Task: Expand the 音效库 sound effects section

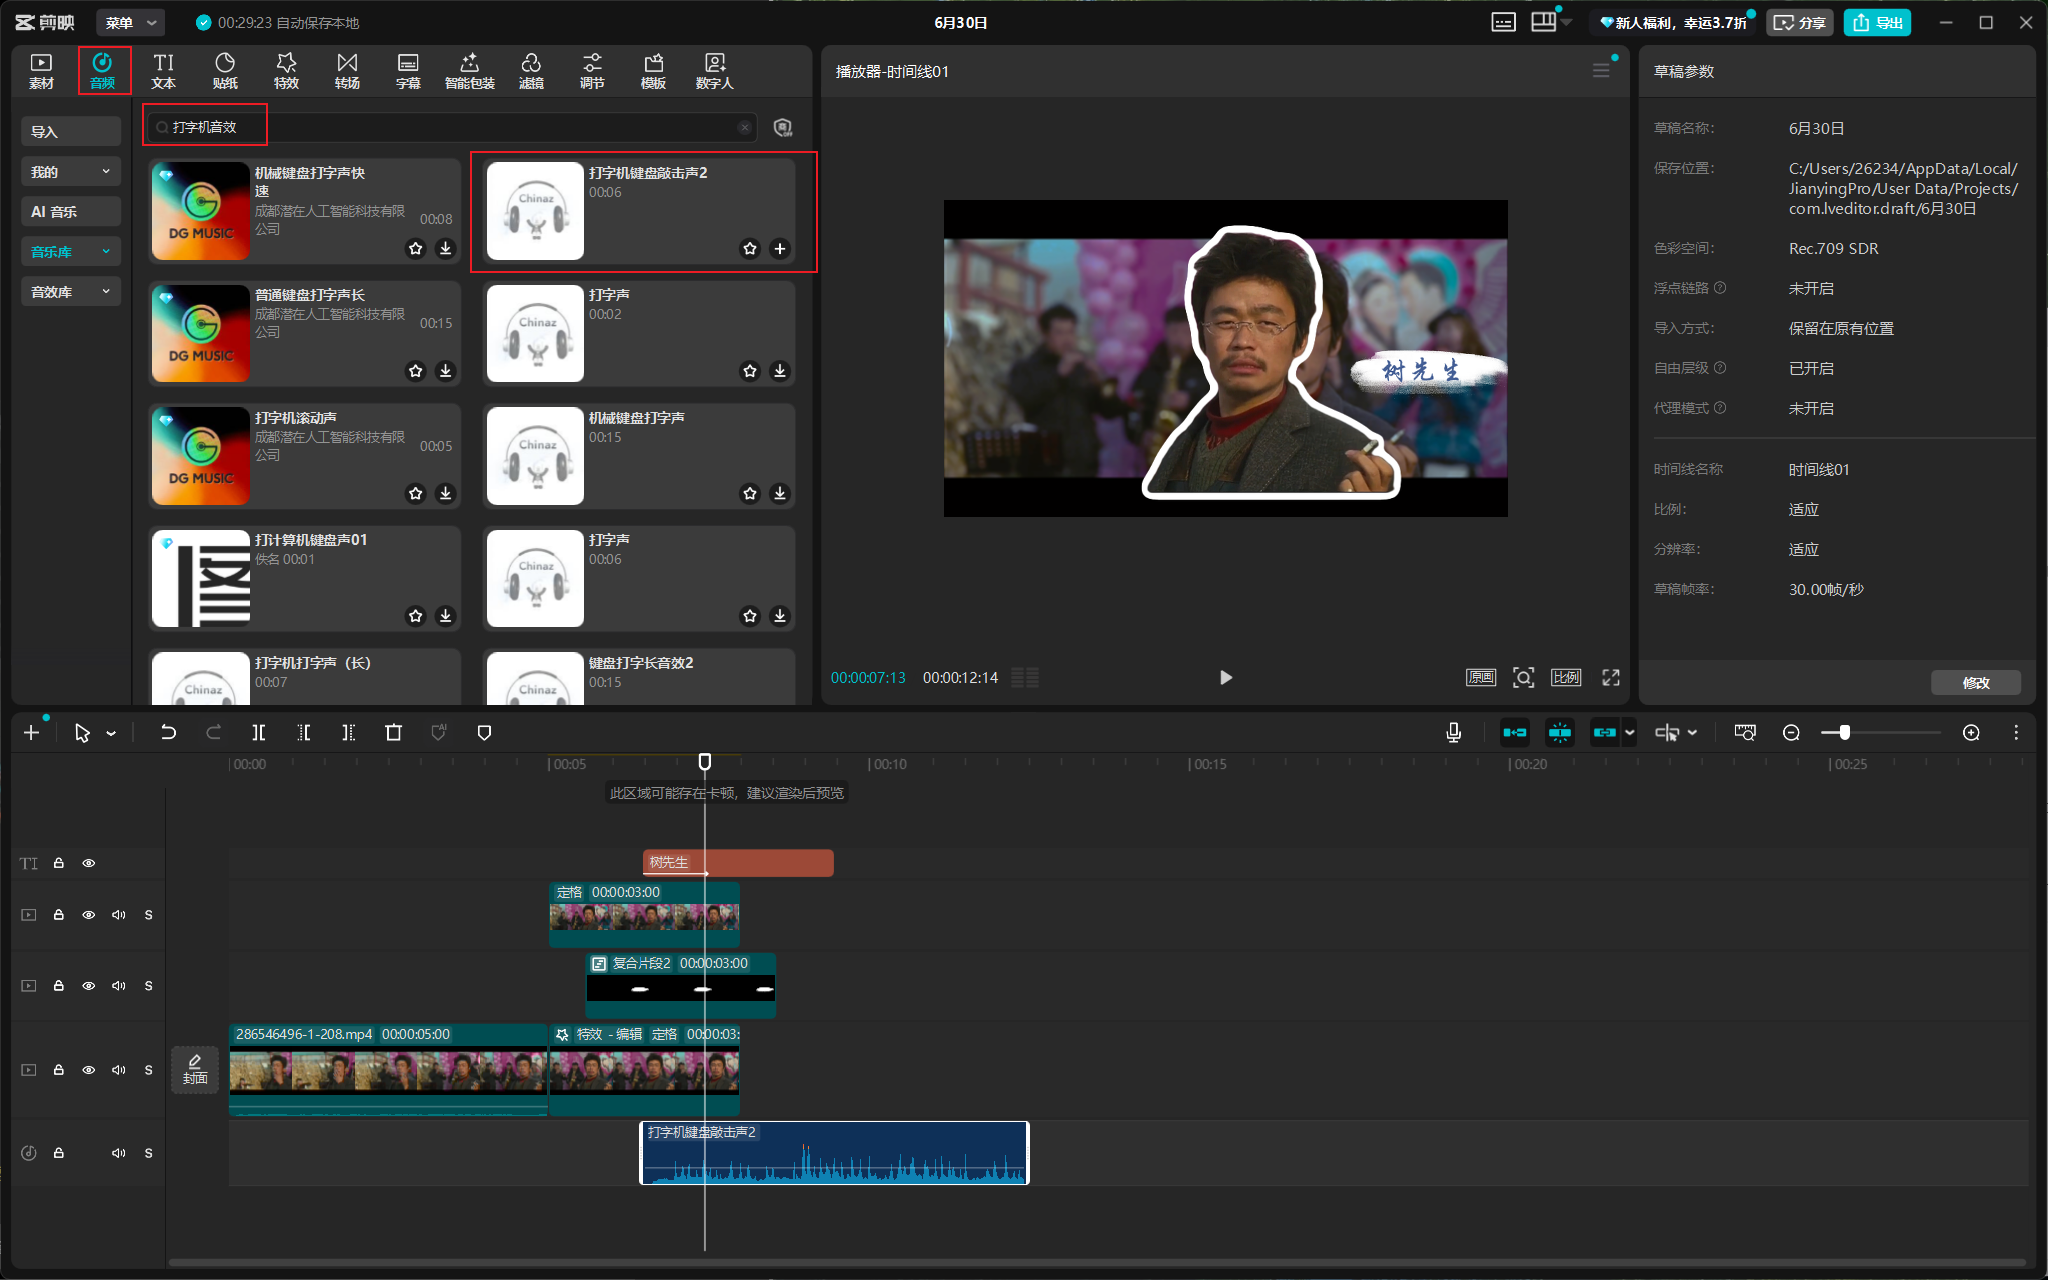Action: (71, 292)
